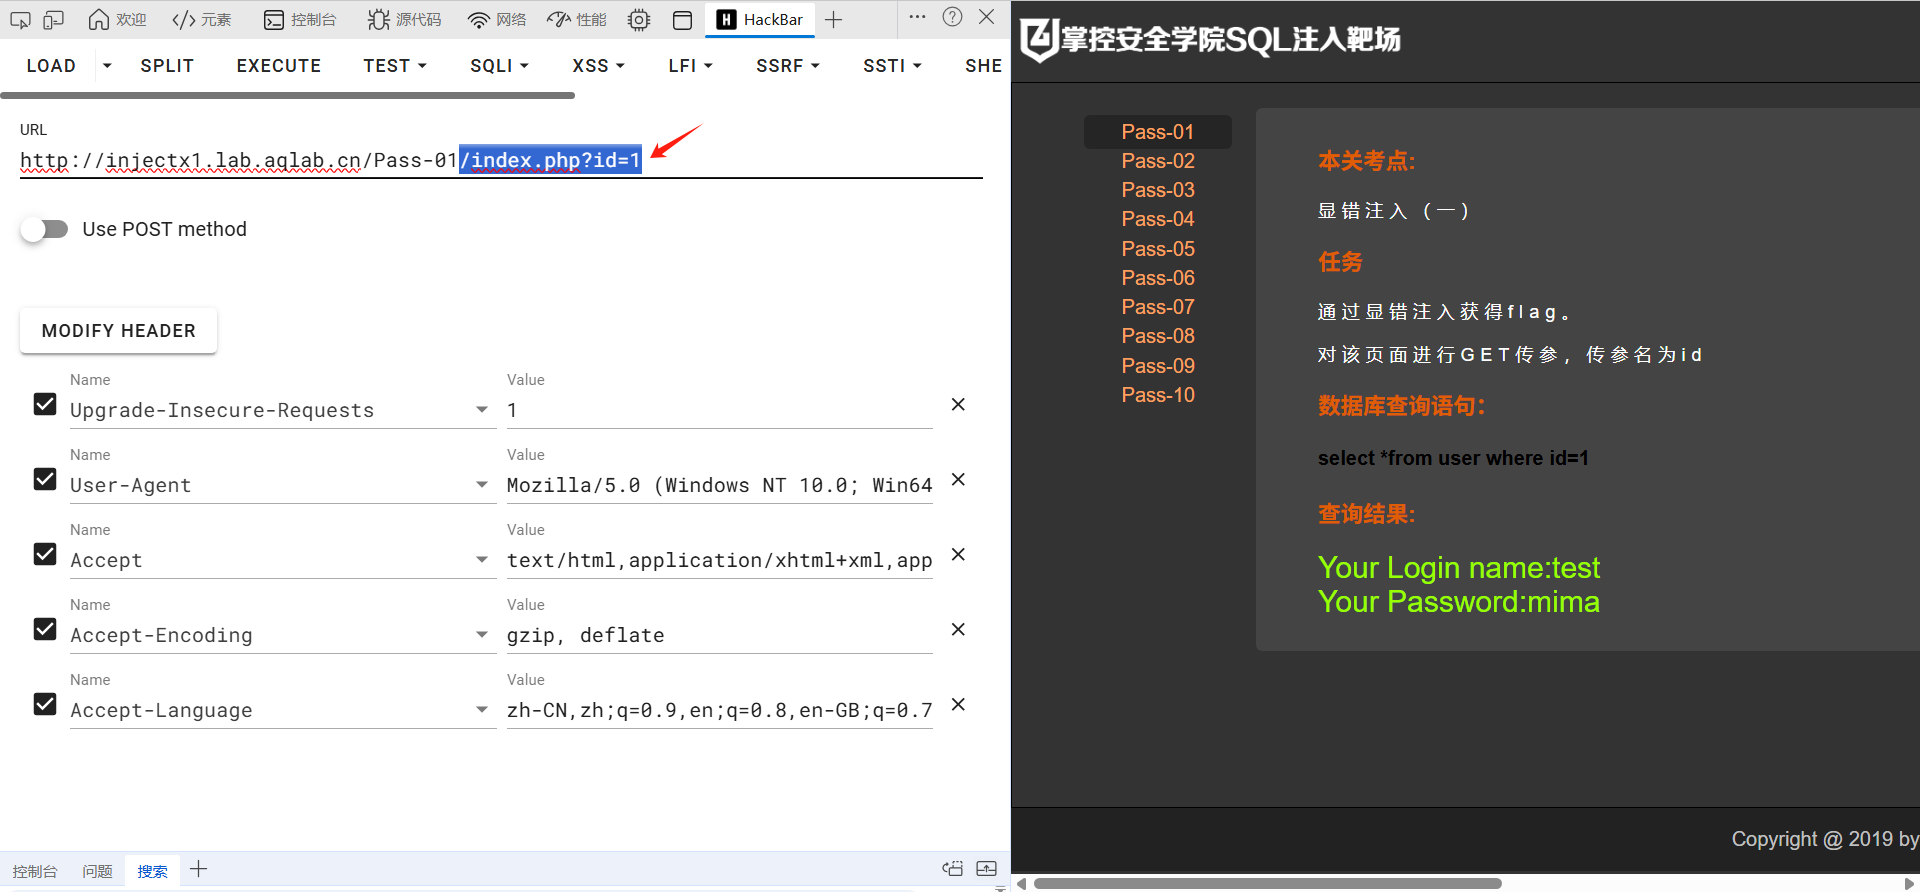Remove the Accept-Language header row

[958, 704]
